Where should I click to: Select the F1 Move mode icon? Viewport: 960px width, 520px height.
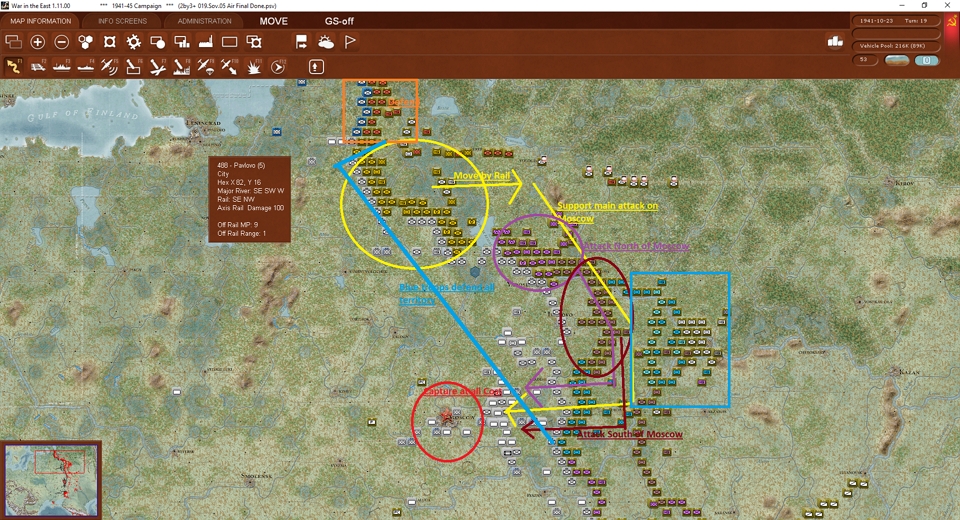13,66
